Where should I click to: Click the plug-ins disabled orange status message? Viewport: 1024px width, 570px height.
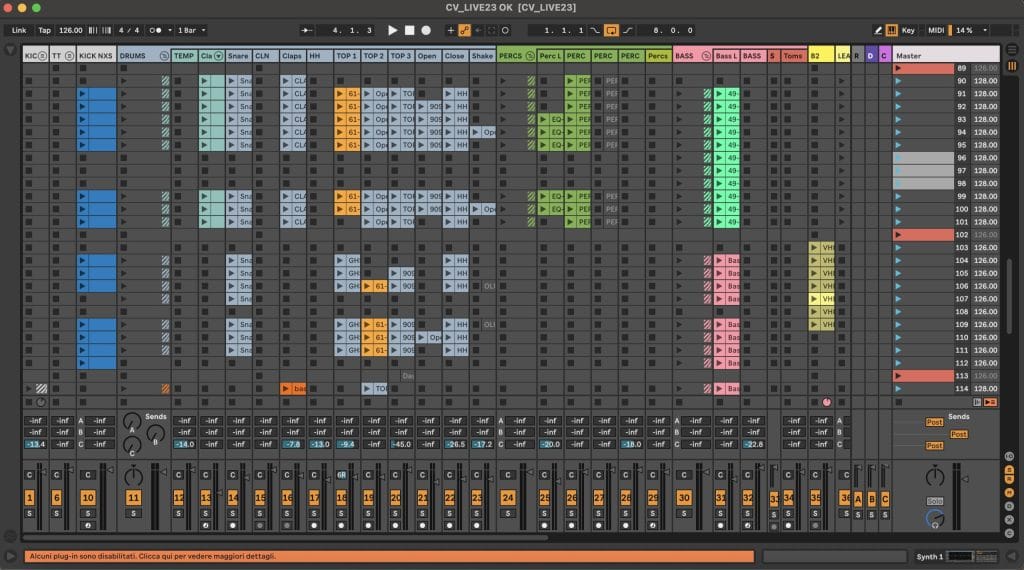pyautogui.click(x=389, y=556)
